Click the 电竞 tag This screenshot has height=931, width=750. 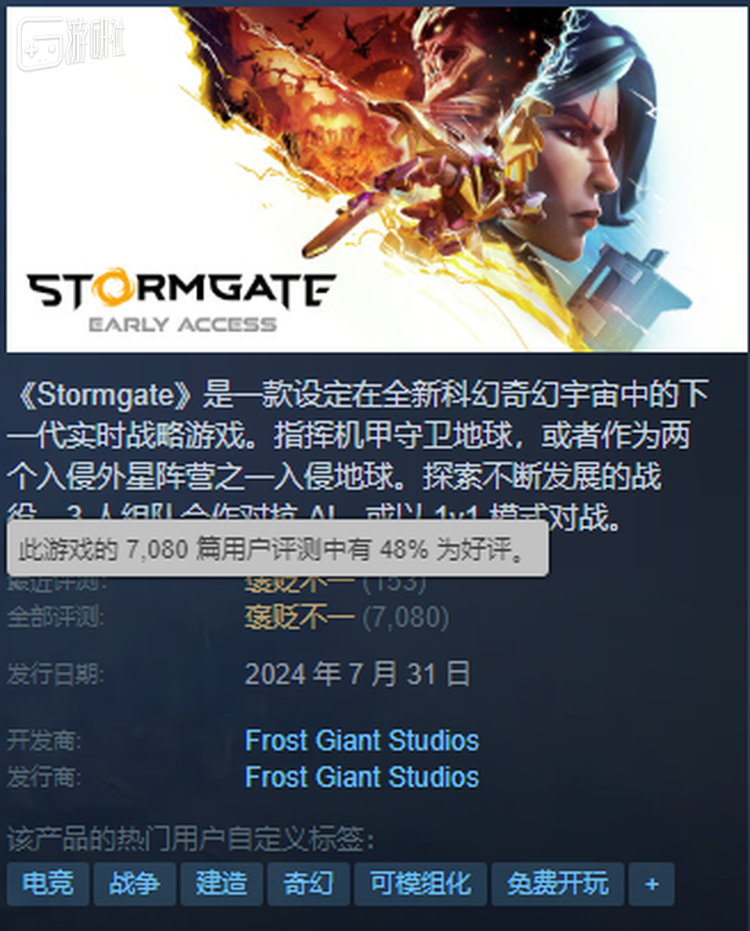pos(48,884)
